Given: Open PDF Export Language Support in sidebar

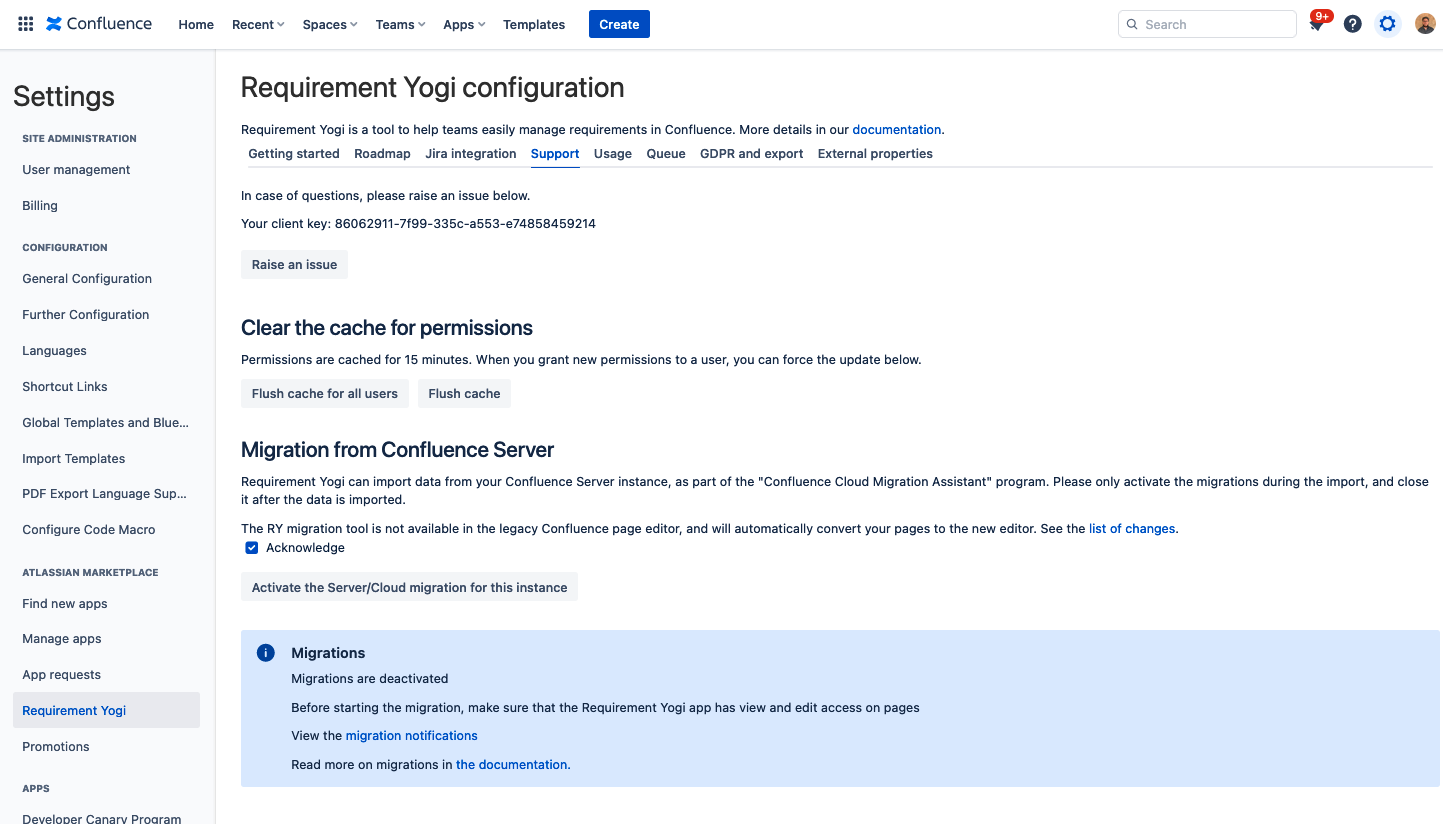Looking at the screenshot, I should click(x=106, y=494).
